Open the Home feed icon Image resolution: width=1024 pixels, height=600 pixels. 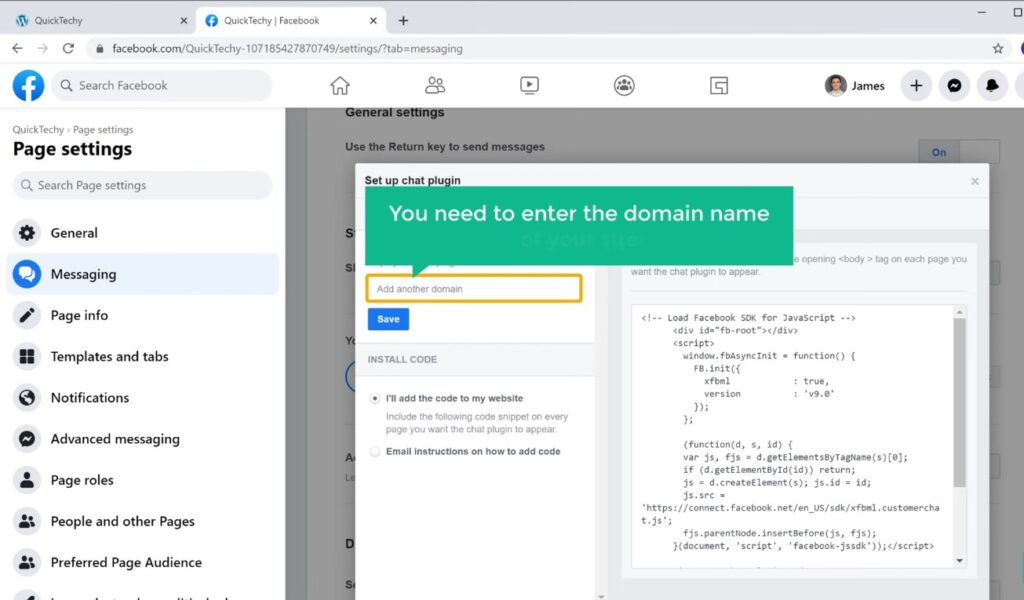tap(340, 85)
